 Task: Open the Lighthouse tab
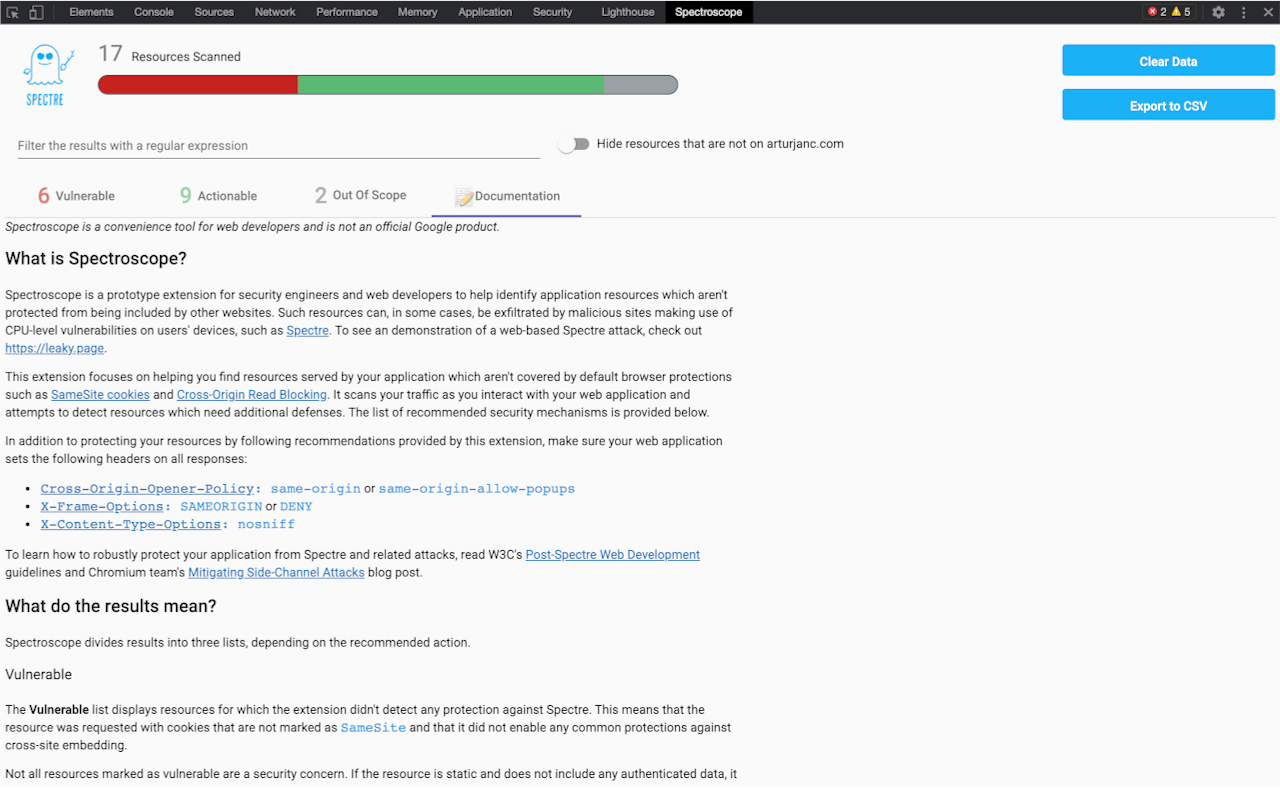coord(628,12)
